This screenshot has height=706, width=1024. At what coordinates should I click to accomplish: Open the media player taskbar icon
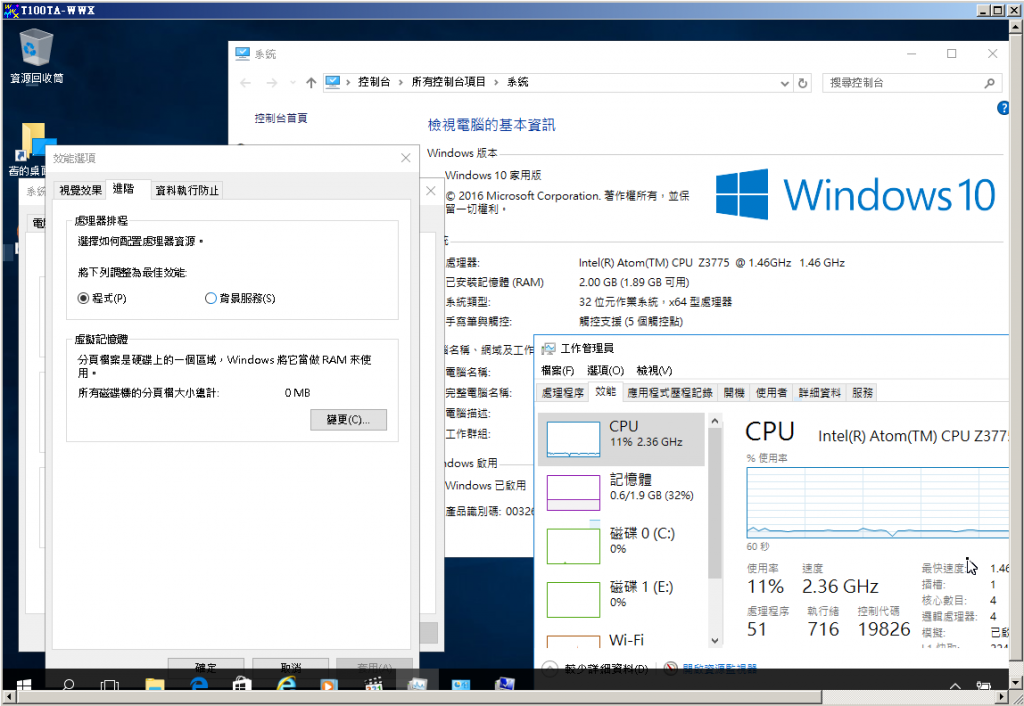pos(329,685)
